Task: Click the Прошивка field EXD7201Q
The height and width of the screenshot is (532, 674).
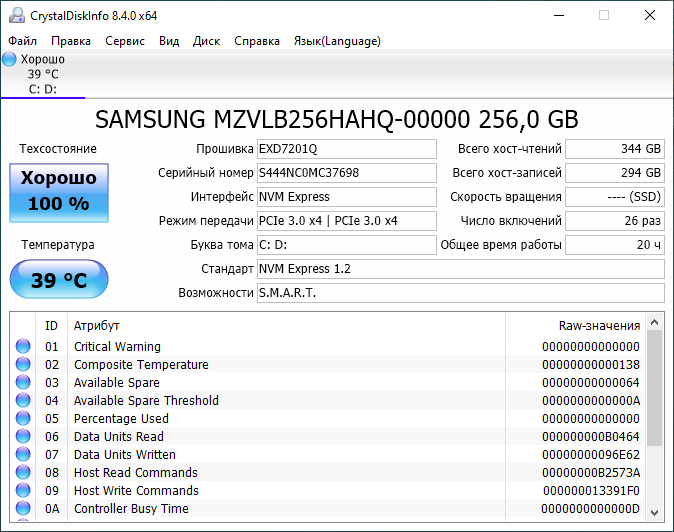Action: (346, 149)
